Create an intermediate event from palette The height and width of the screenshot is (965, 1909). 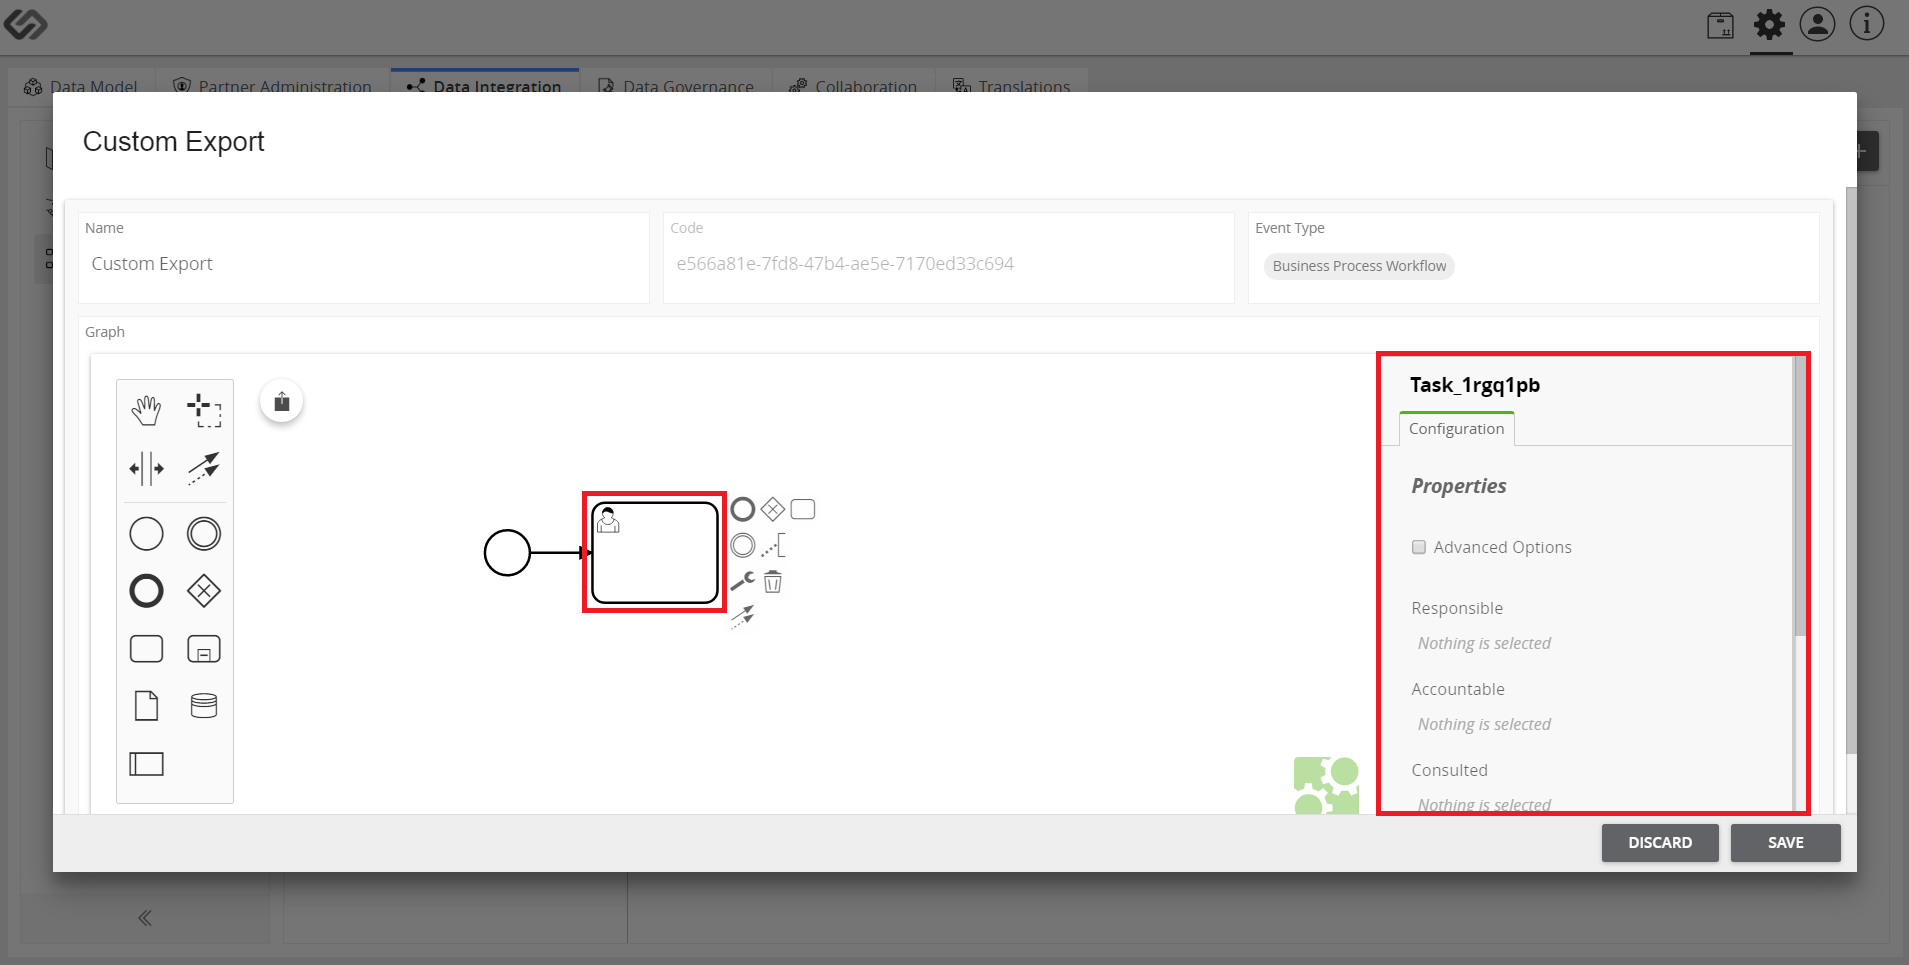204,534
